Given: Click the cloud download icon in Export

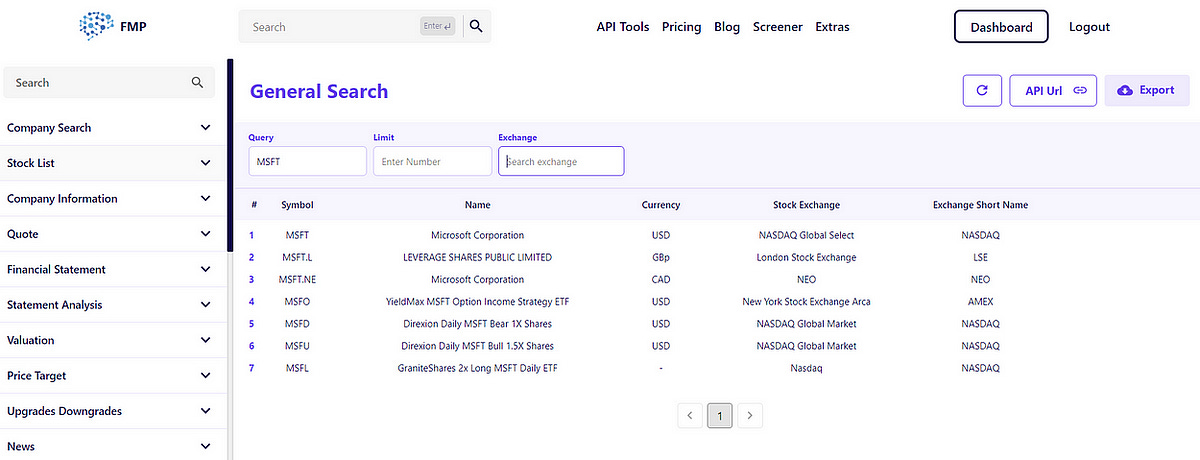Looking at the screenshot, I should coord(1125,90).
